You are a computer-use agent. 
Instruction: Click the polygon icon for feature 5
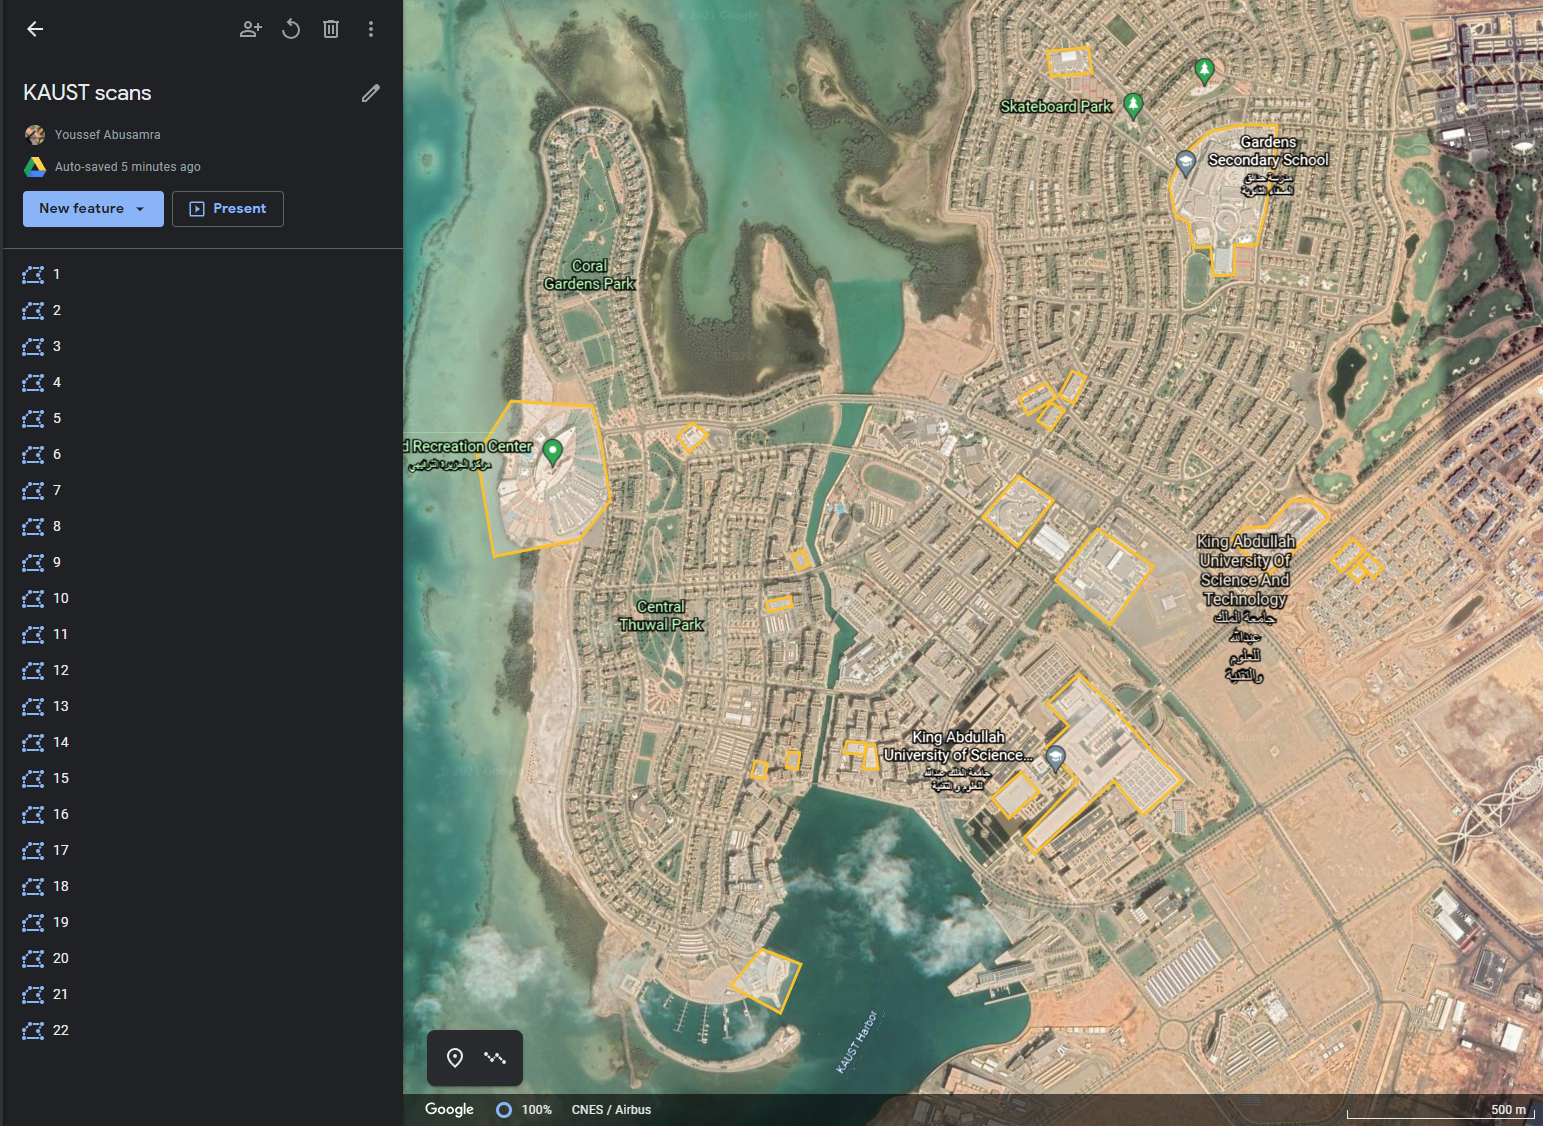coord(33,419)
